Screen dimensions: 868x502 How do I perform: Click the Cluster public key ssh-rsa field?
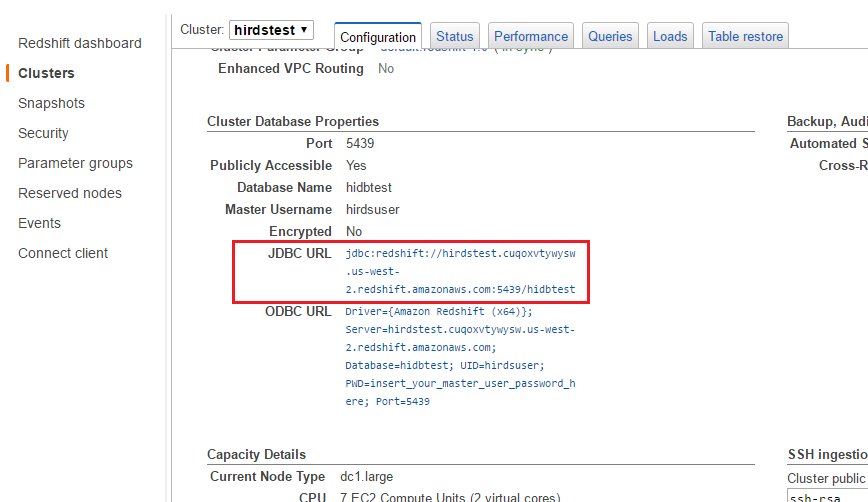(x=828, y=496)
